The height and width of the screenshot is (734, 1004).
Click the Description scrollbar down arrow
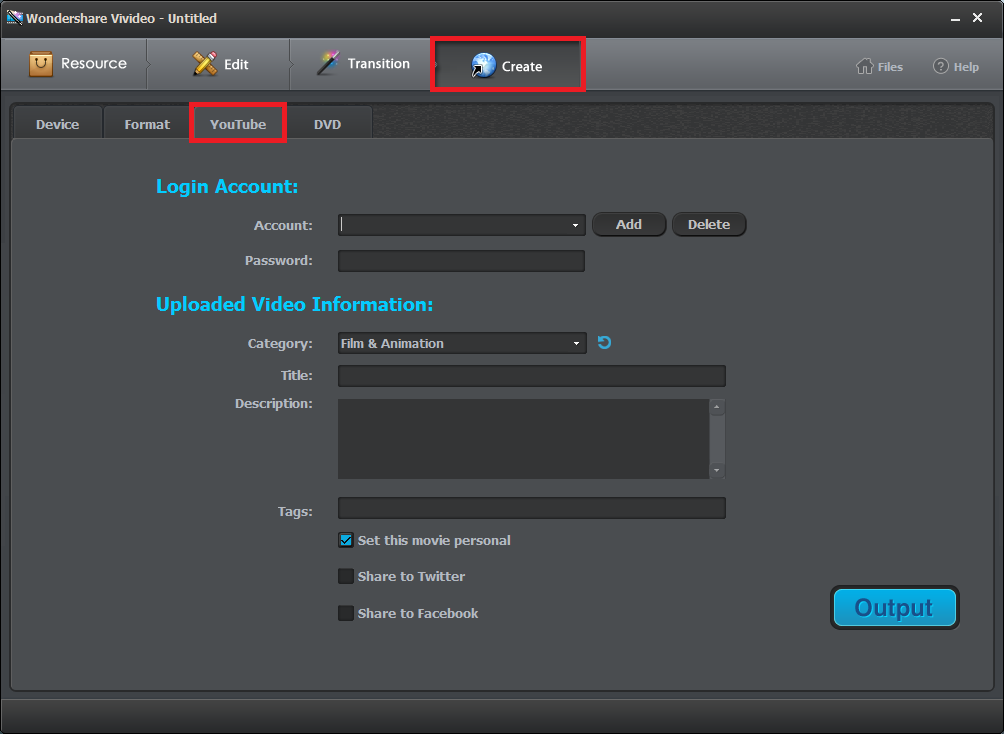pyautogui.click(x=717, y=471)
